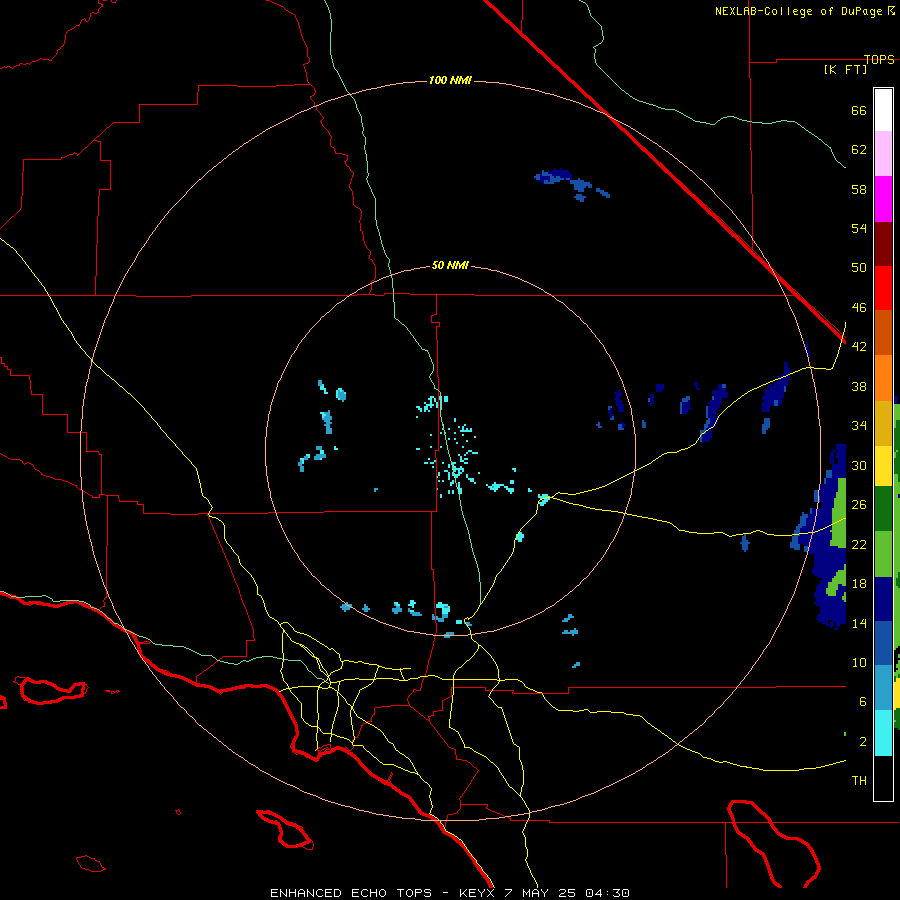Click the 14 value on the legend scale
The height and width of the screenshot is (900, 900).
click(859, 623)
